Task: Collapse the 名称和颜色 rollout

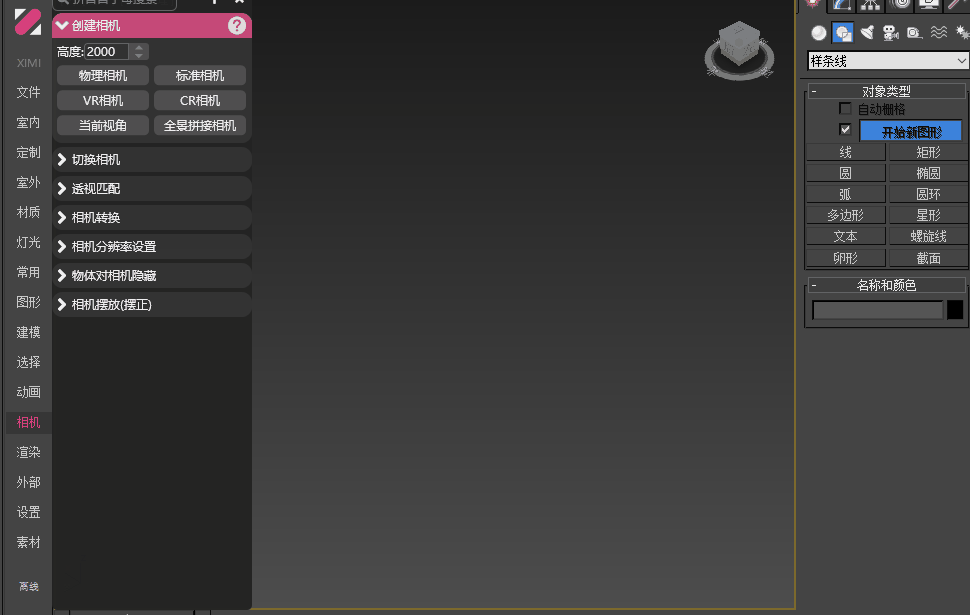Action: 886,285
